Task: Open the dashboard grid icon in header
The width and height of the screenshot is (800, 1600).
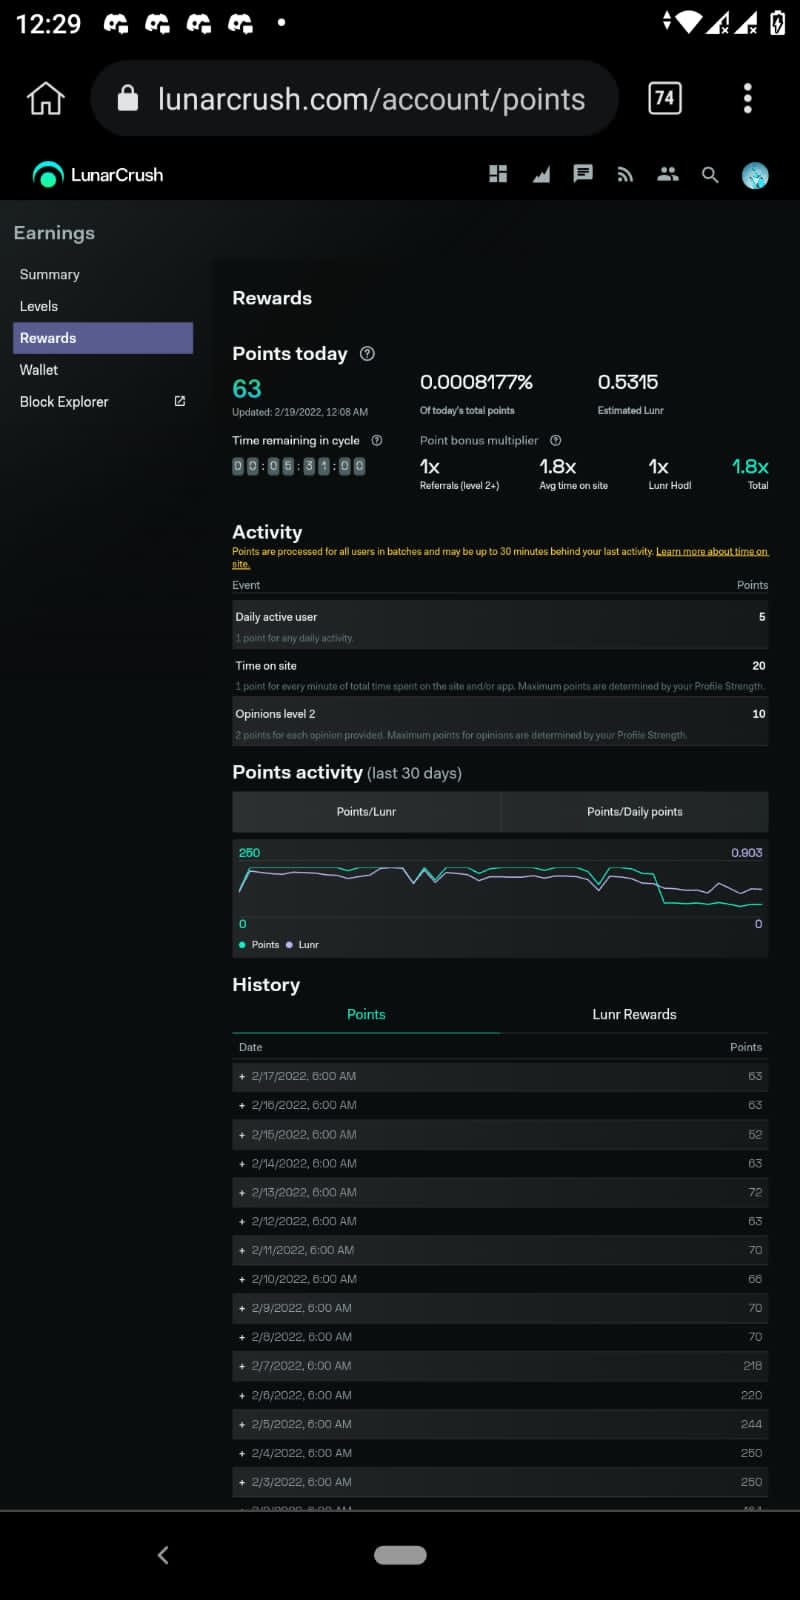Action: [x=498, y=174]
